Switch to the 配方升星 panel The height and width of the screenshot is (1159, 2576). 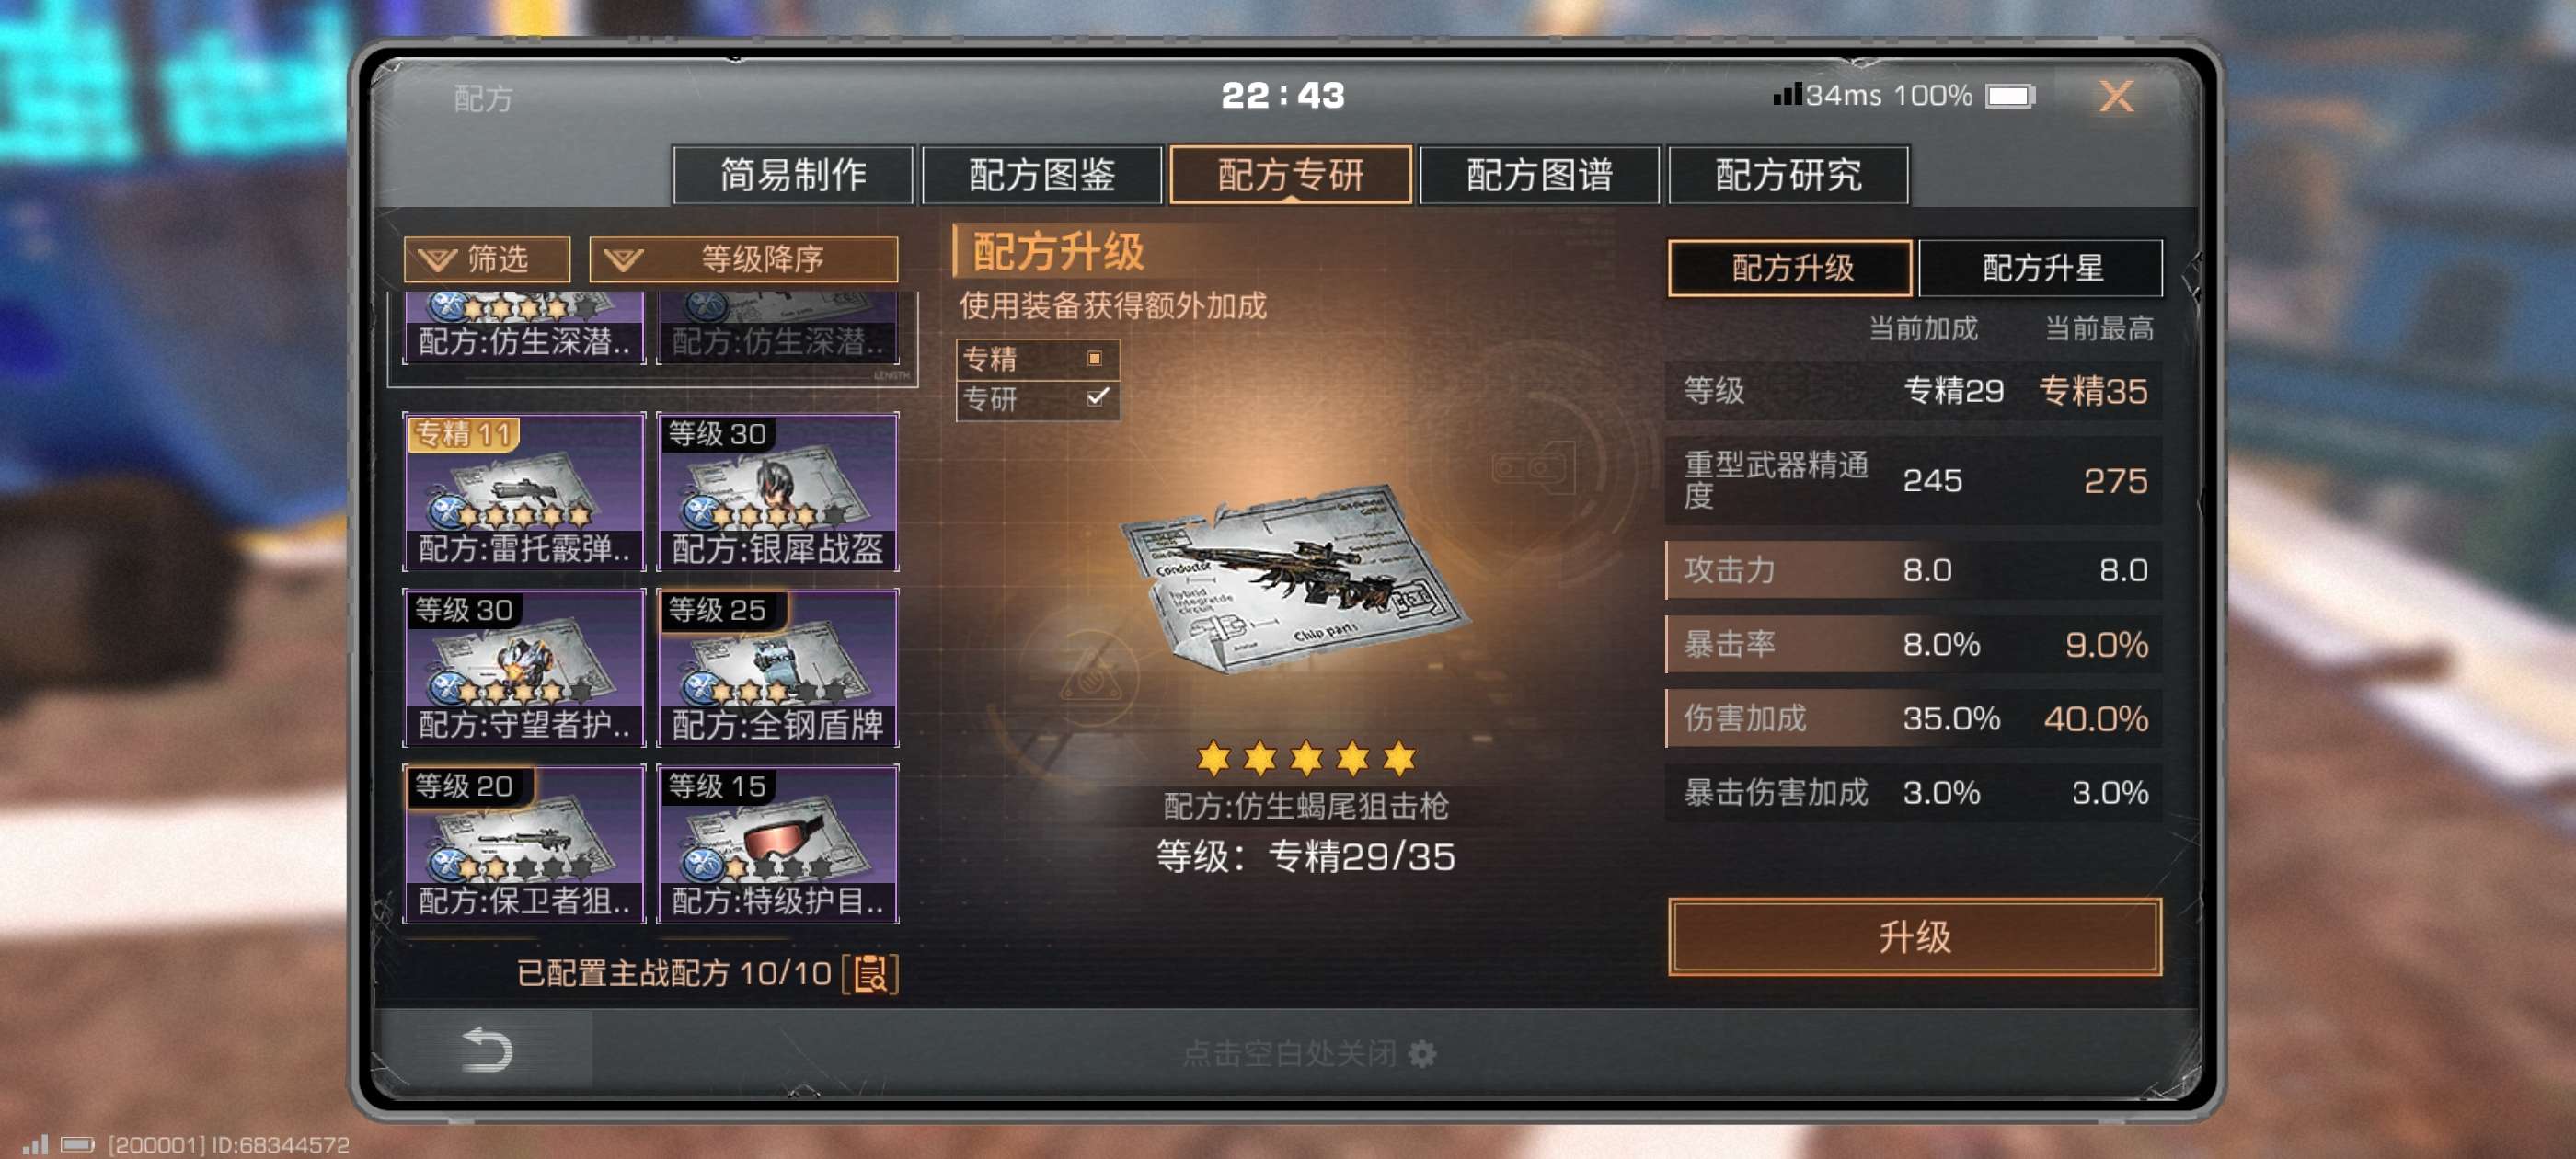click(2041, 267)
